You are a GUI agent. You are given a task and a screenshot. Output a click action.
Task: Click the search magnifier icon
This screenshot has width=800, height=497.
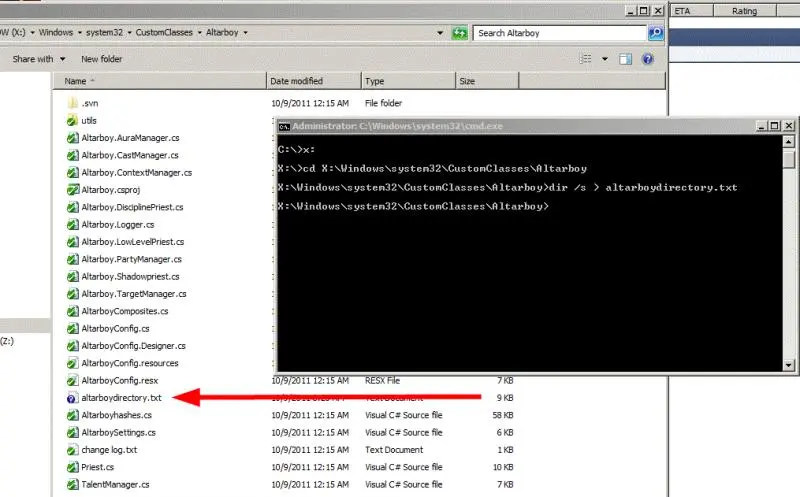click(x=656, y=33)
